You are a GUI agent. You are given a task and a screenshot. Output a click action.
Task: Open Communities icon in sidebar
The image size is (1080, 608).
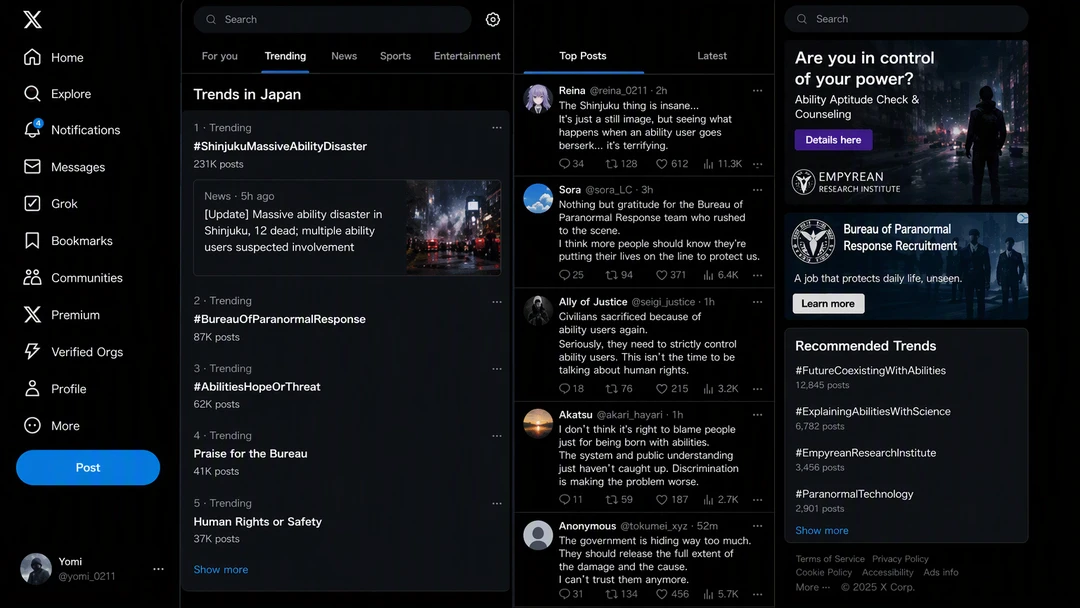pos(32,277)
